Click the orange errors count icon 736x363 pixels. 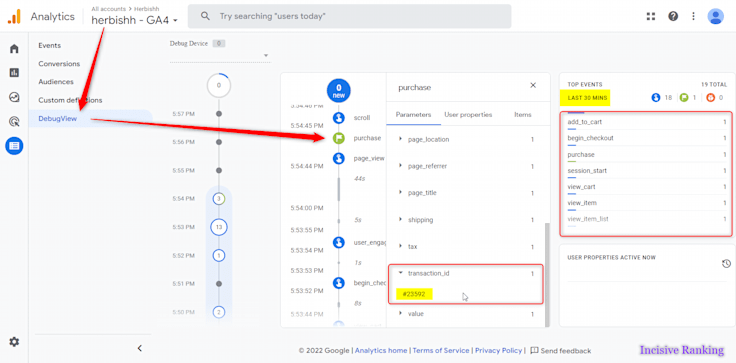(710, 98)
